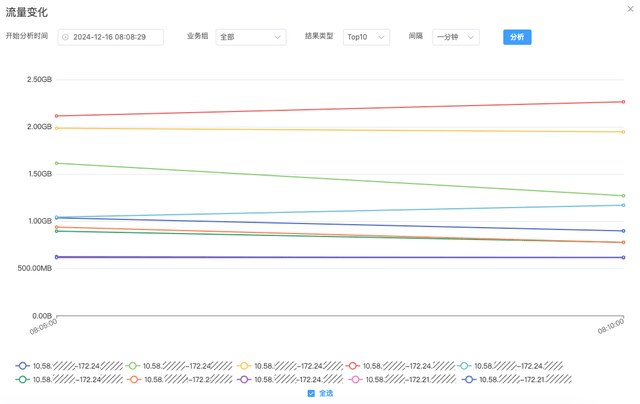
Task: Click the 500.00MB axis label
Action: [35, 269]
